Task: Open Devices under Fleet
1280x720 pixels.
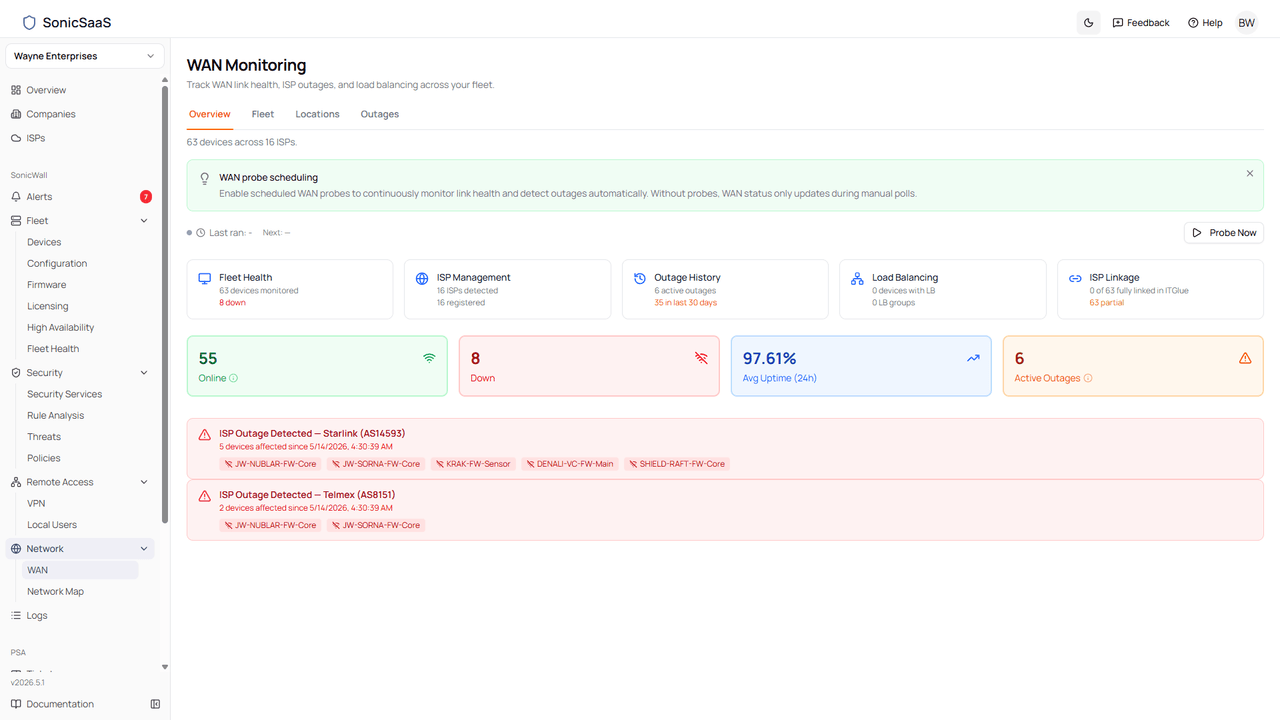Action: pos(44,242)
